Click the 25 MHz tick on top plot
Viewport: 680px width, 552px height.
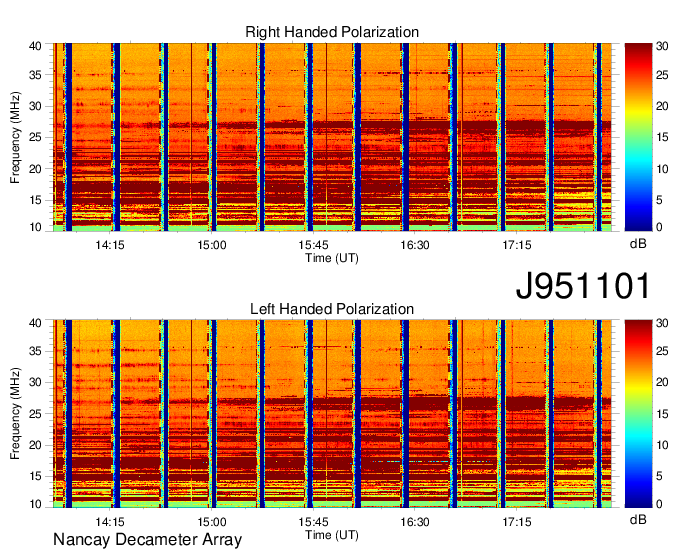[35, 137]
